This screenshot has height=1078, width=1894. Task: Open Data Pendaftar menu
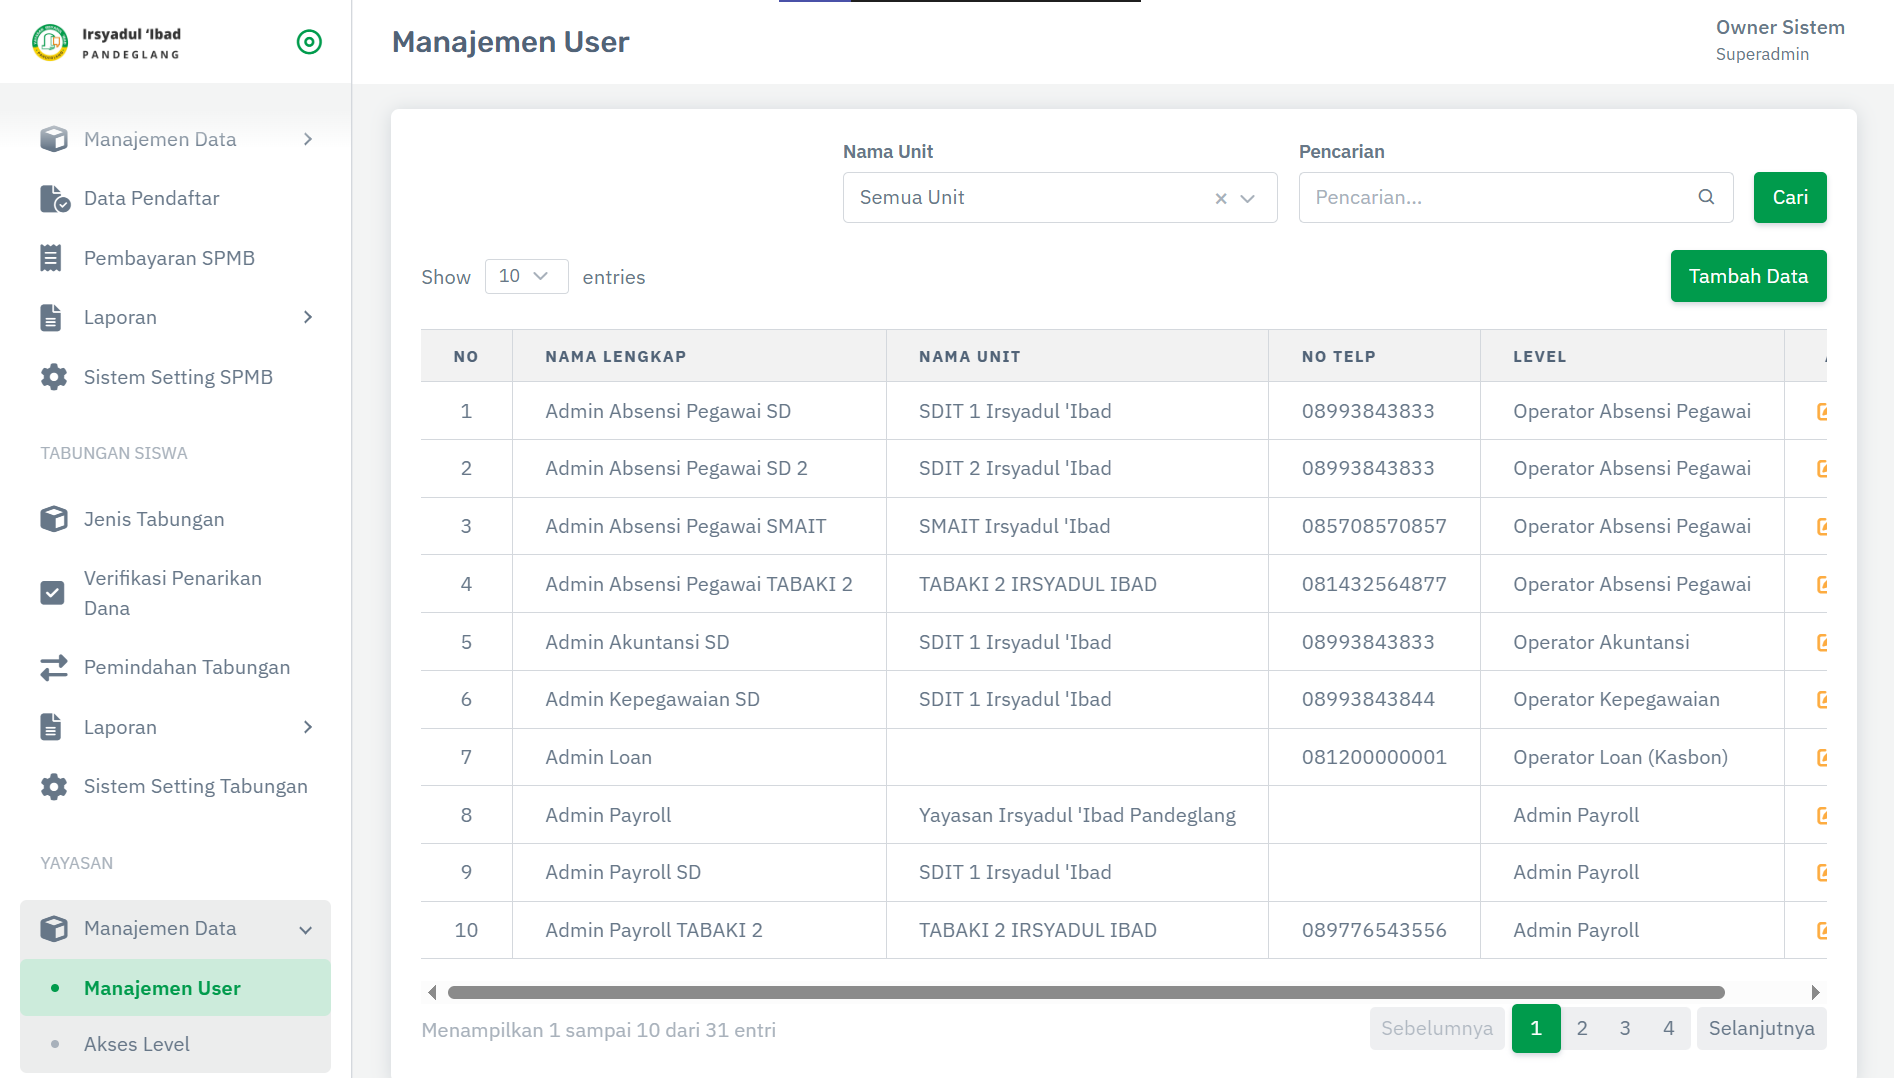point(175,198)
